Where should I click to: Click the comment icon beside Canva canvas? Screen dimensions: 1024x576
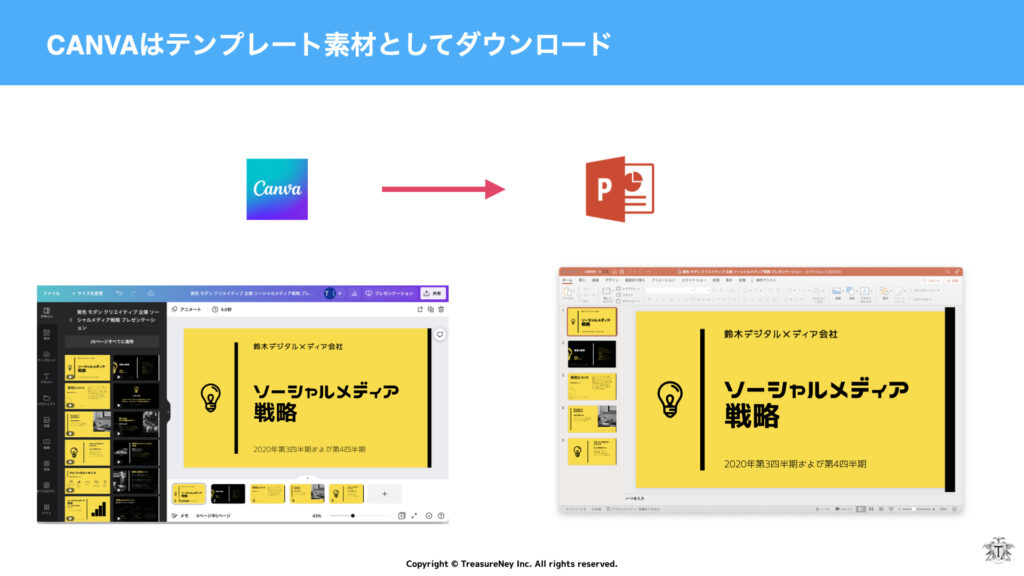tap(440, 334)
